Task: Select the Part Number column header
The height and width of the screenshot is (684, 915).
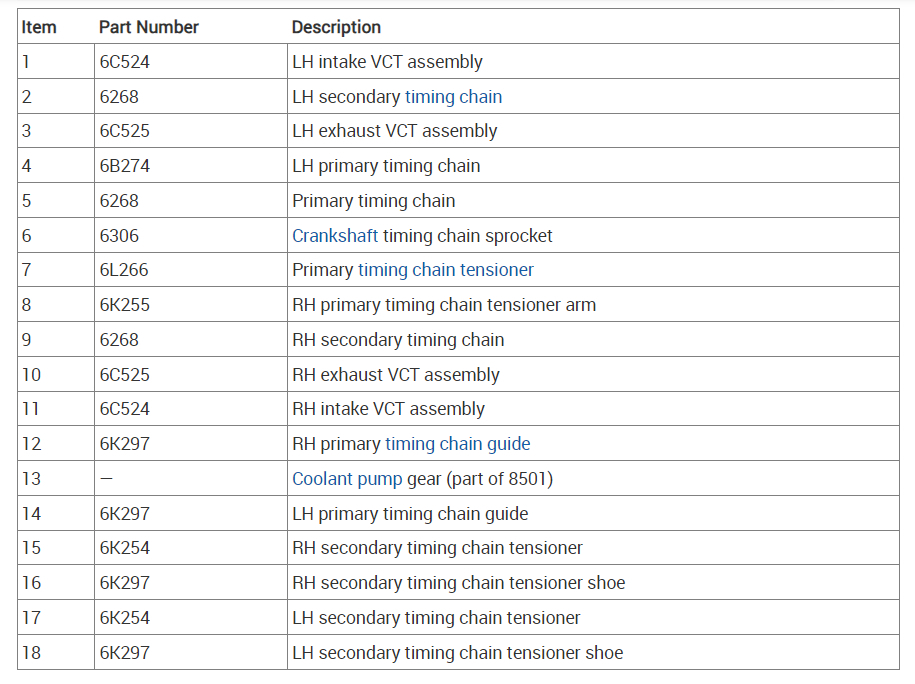Action: [x=149, y=27]
